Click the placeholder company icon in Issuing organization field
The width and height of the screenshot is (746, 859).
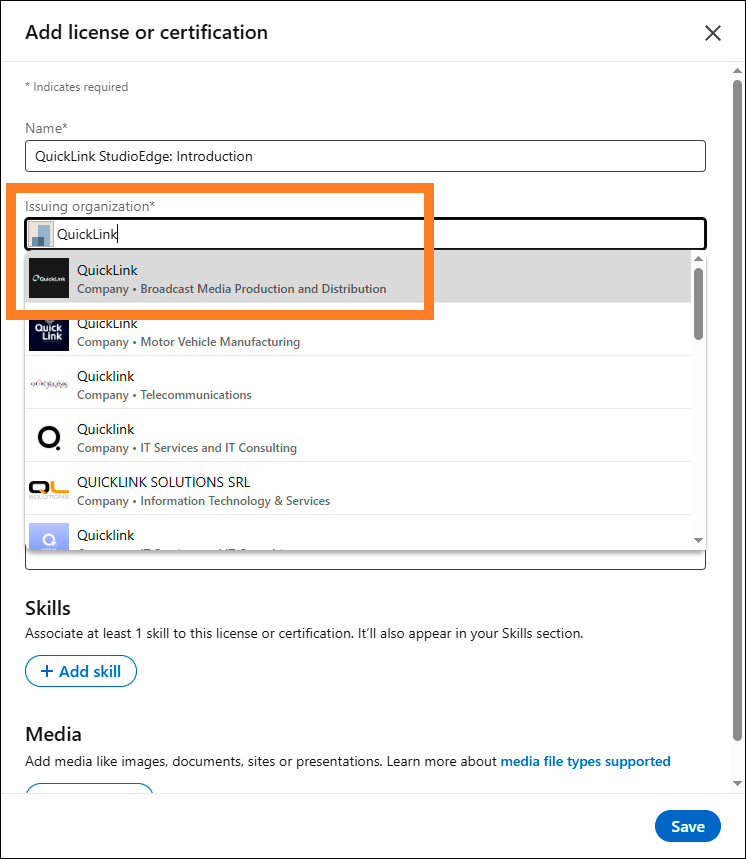41,234
